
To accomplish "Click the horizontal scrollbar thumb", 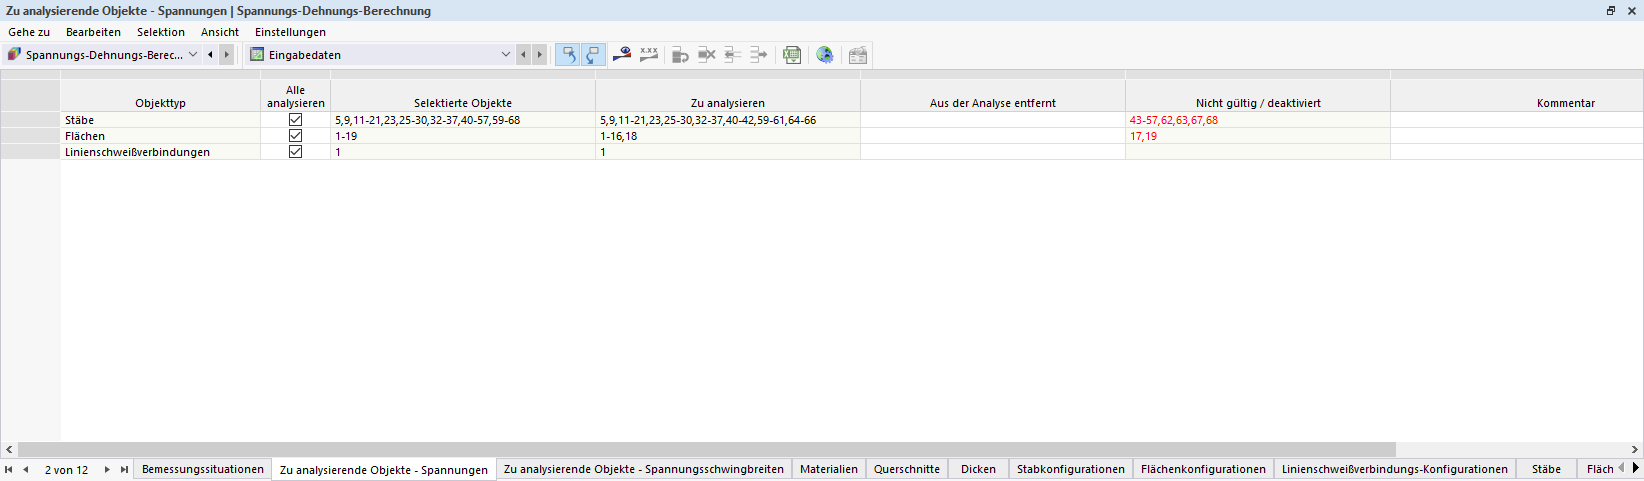I will (706, 449).
